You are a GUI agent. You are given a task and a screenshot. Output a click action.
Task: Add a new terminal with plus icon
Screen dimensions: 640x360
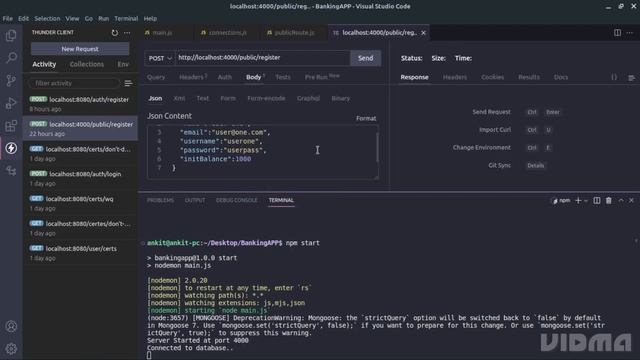[578, 200]
